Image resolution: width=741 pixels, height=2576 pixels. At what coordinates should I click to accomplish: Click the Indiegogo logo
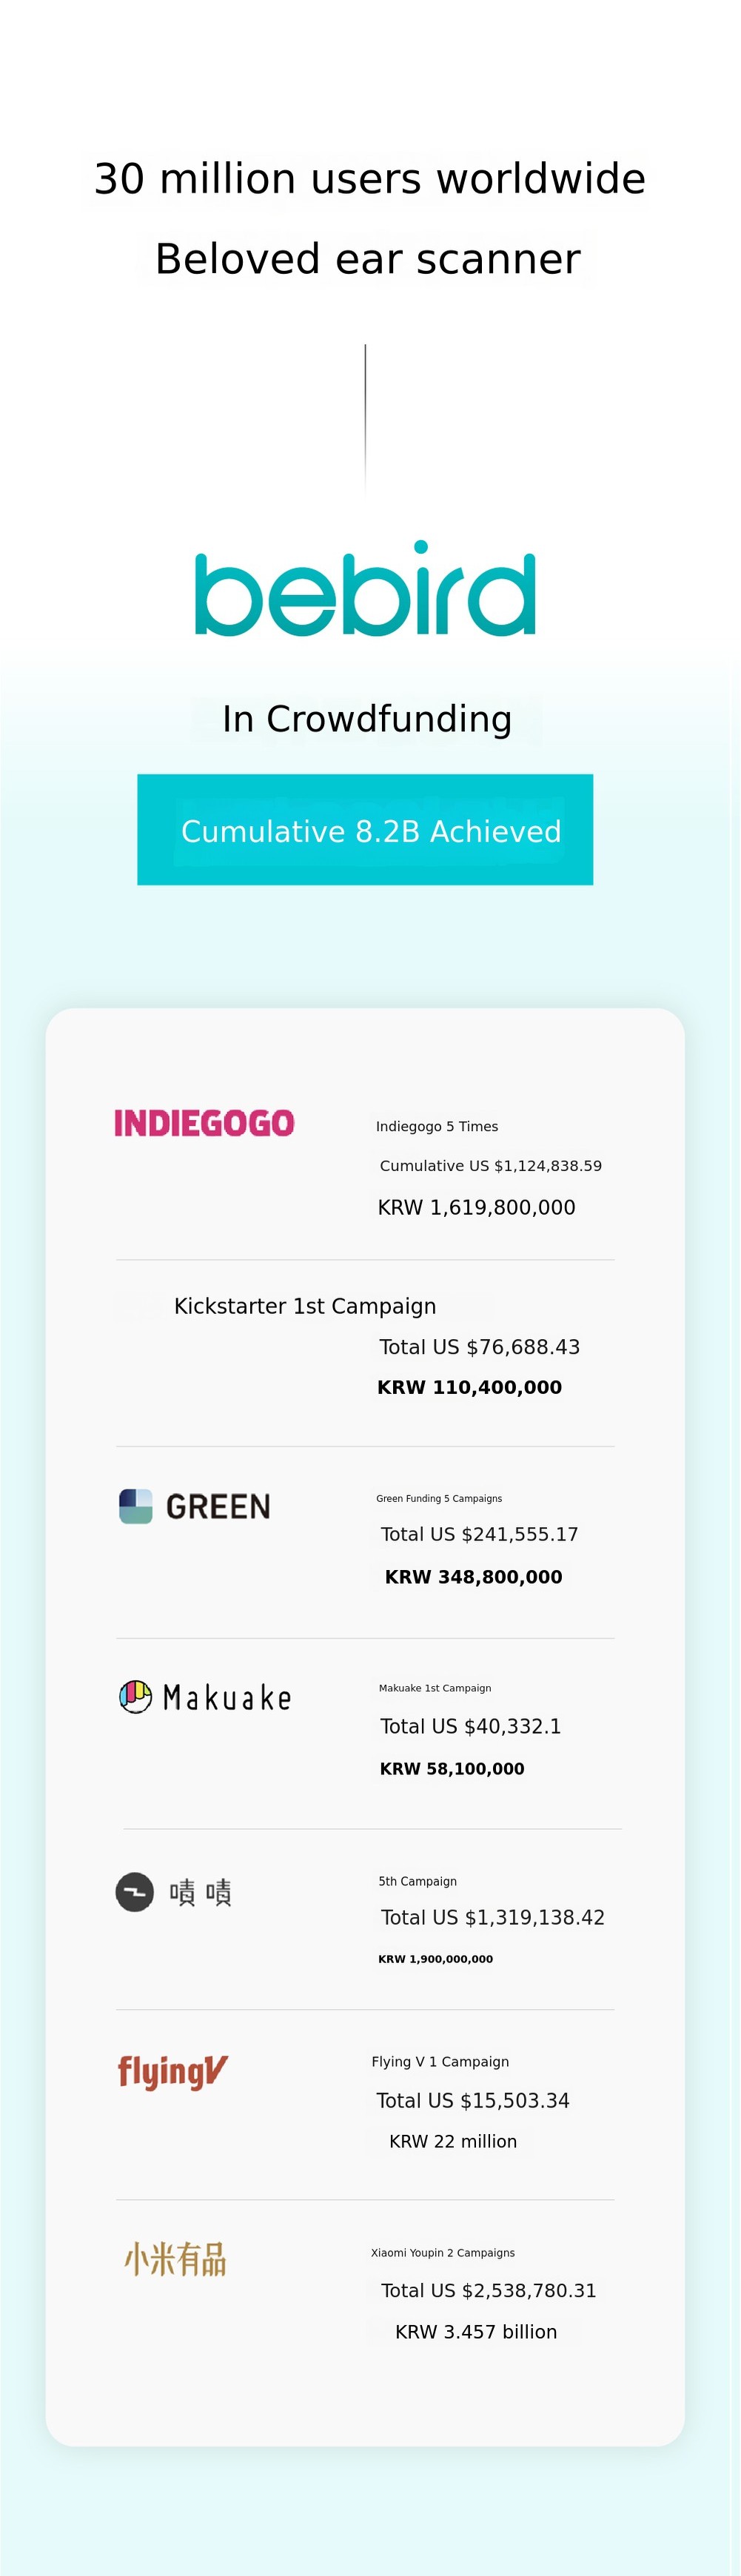pos(204,1123)
